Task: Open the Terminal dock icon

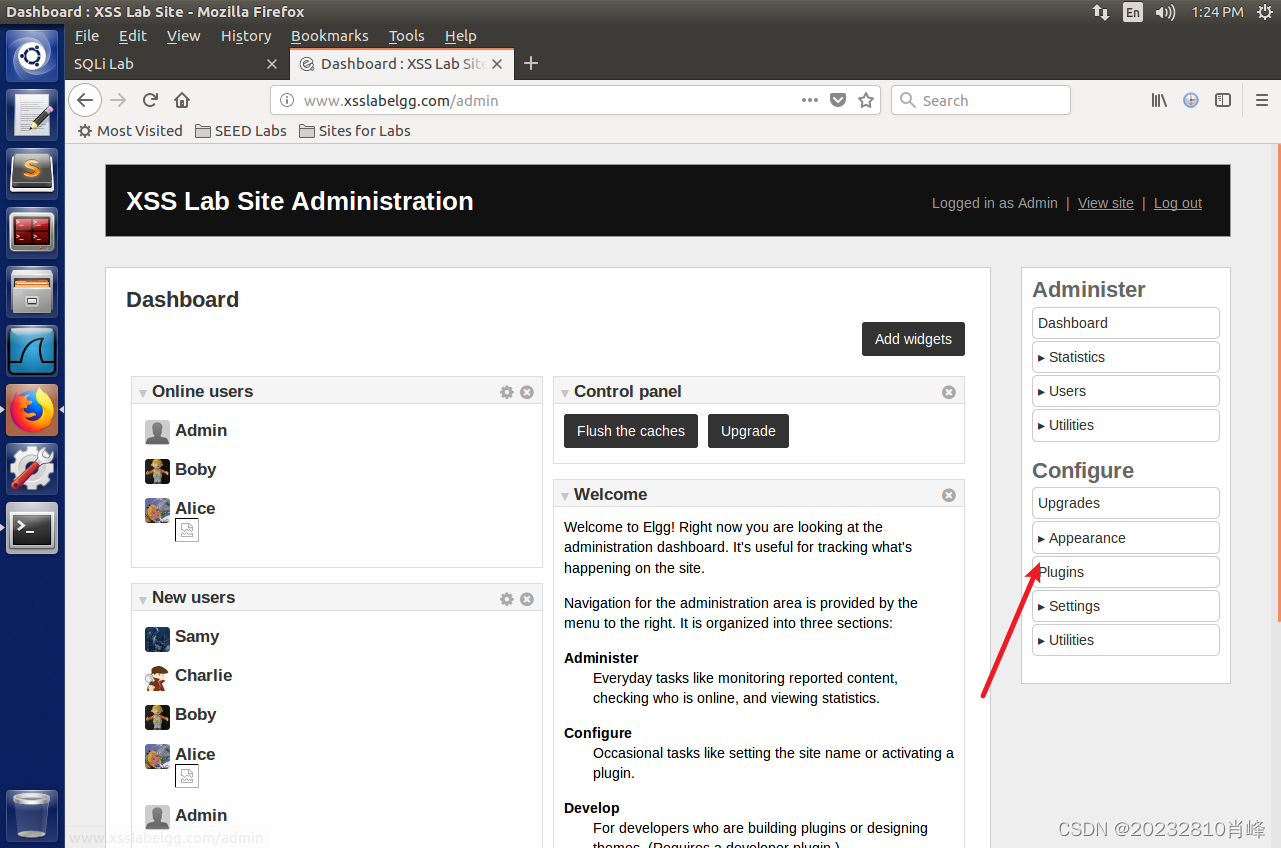Action: [x=32, y=527]
